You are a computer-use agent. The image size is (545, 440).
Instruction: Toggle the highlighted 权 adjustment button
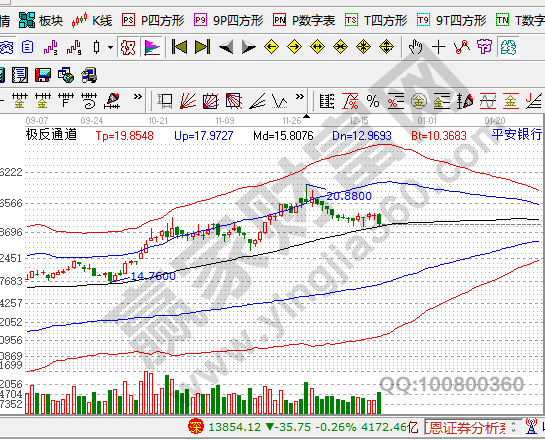coord(128,47)
